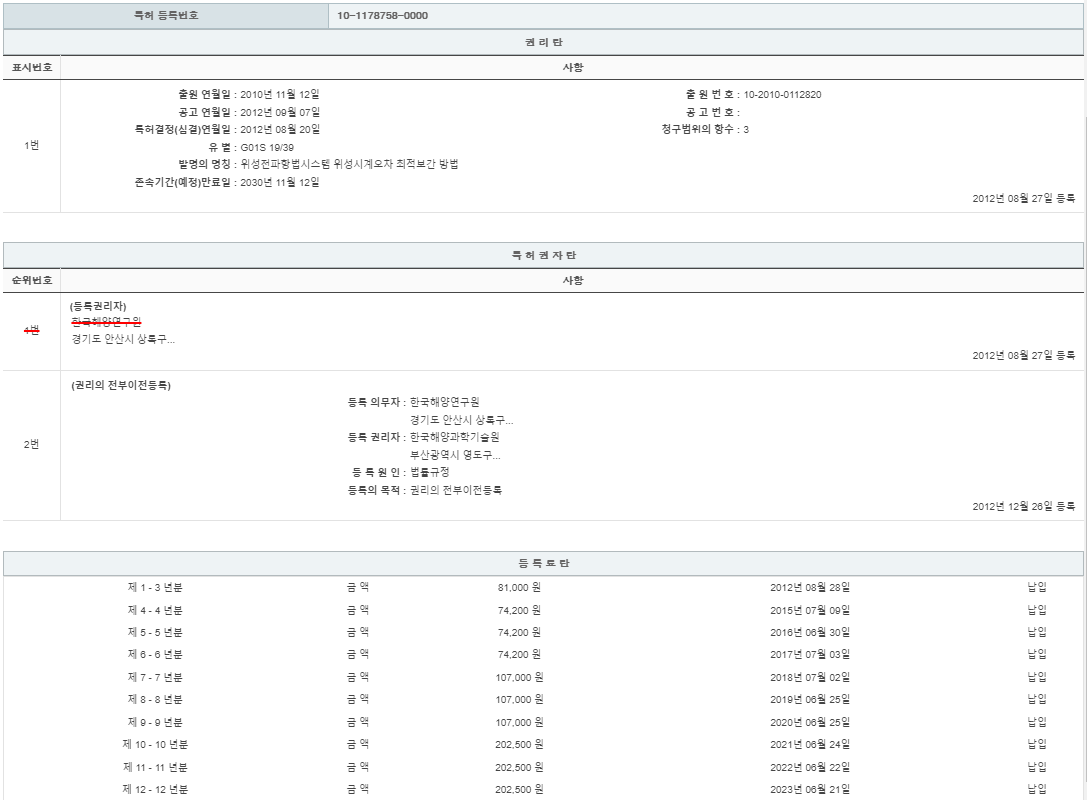Select the 제 1 - 3 년분 fee row

pyautogui.click(x=155, y=587)
